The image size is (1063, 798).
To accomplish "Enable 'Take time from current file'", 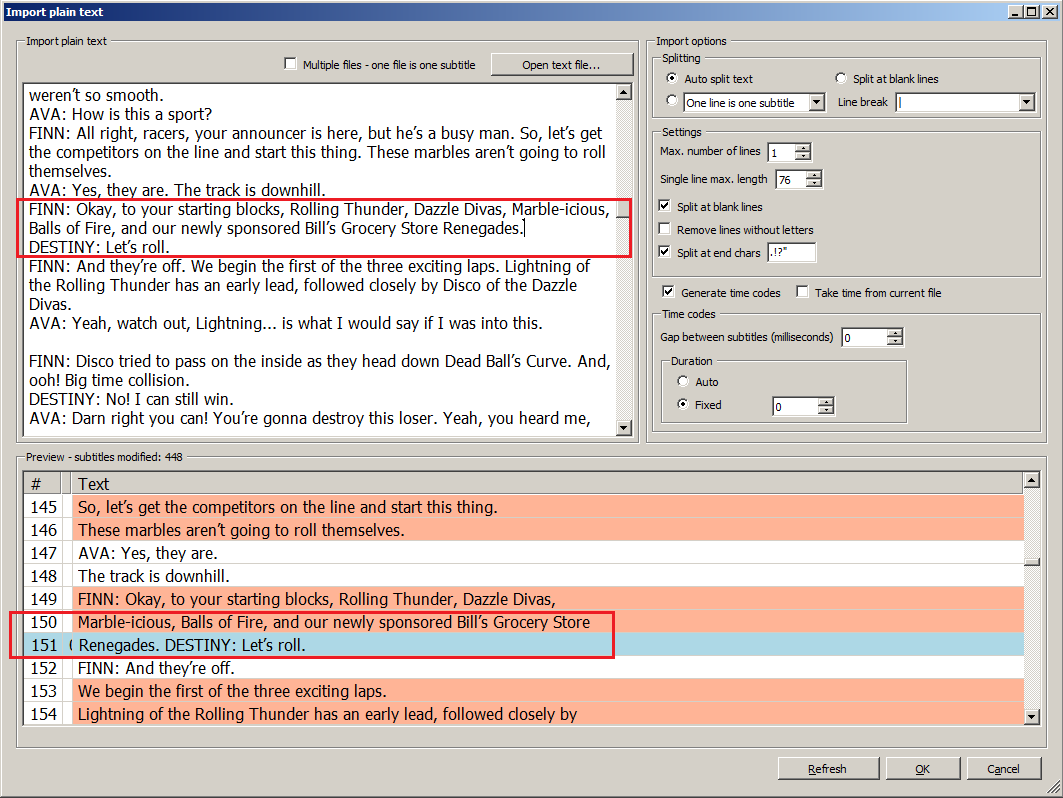I will pos(800,291).
